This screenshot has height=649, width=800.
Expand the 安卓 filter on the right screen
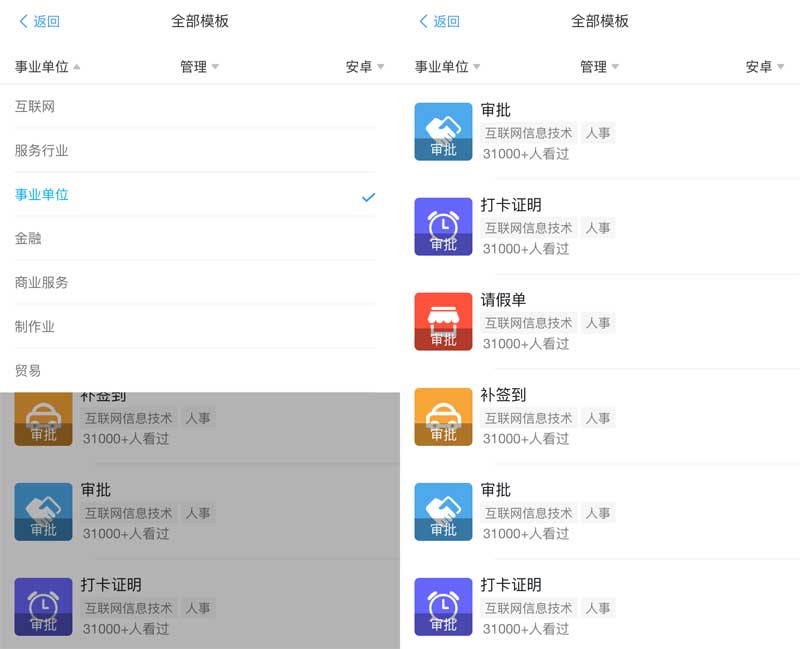pyautogui.click(x=765, y=66)
